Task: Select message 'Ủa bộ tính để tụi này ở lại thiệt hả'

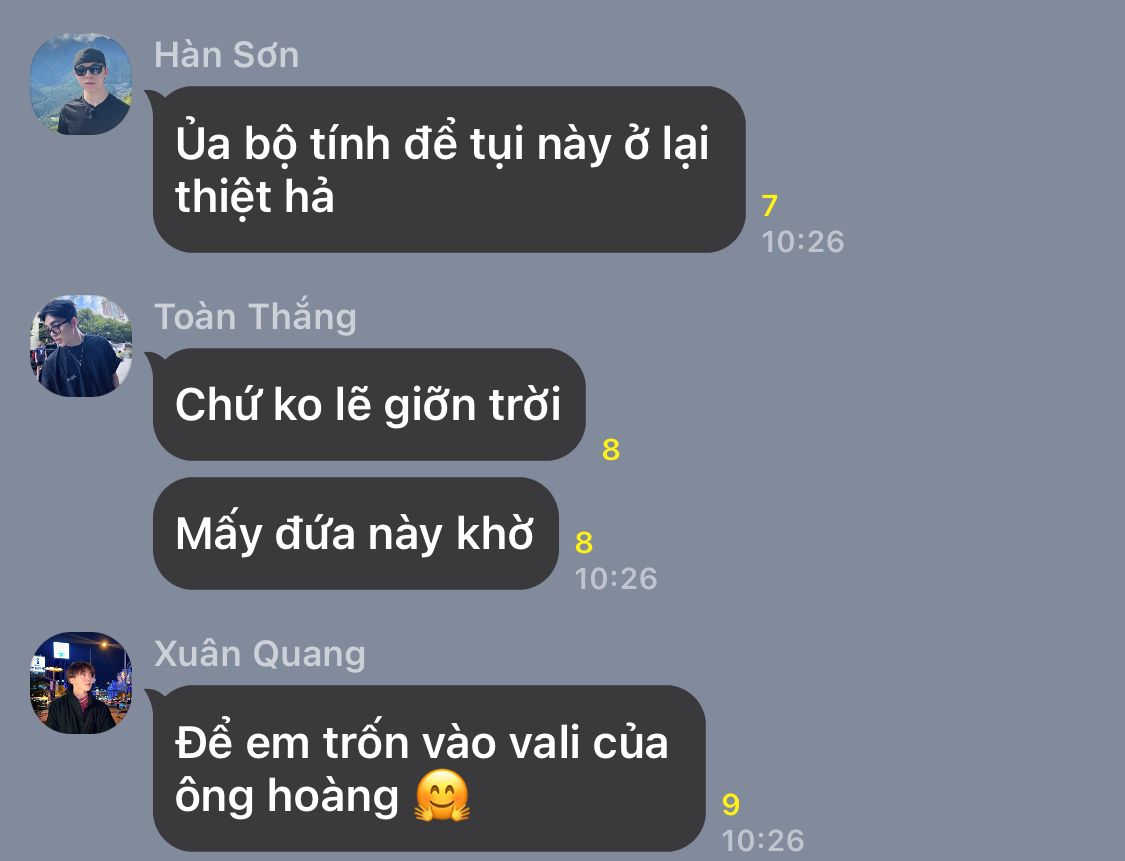Action: click(449, 169)
